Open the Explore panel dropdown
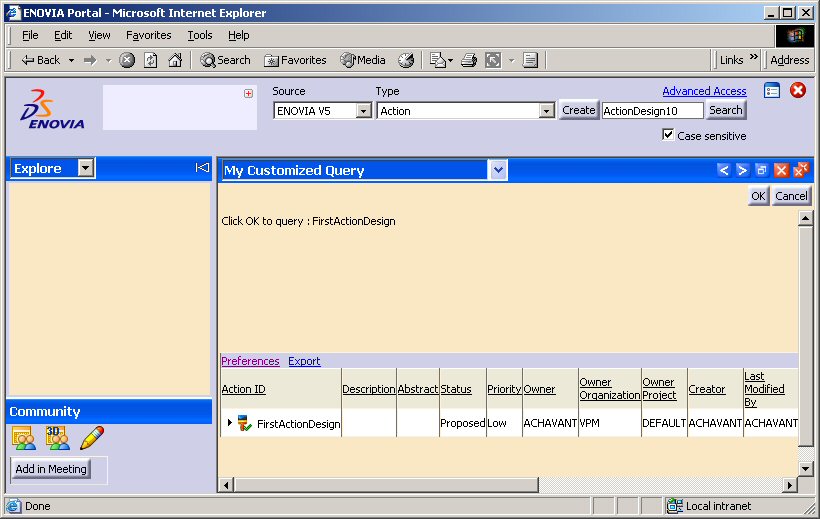The height and width of the screenshot is (519, 820). click(x=86, y=168)
